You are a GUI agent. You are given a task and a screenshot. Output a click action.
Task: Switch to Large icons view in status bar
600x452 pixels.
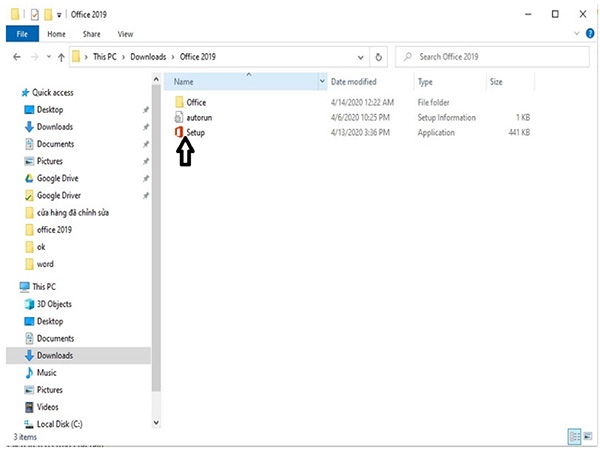588,436
